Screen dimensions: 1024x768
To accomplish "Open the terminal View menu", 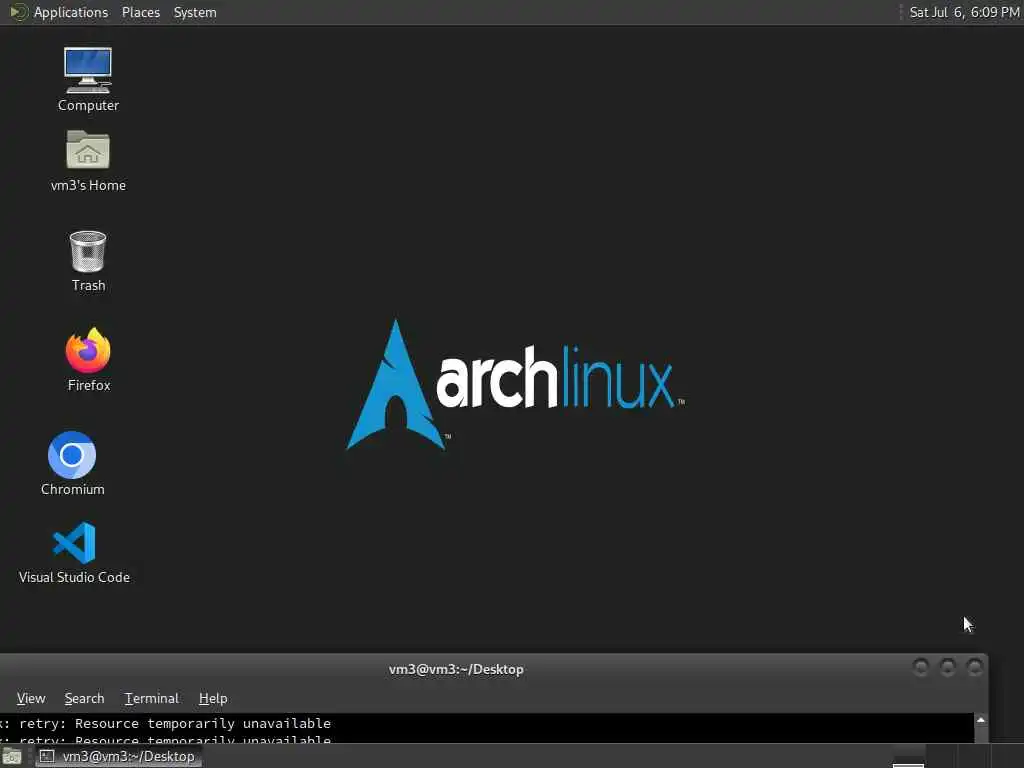I will 31,698.
